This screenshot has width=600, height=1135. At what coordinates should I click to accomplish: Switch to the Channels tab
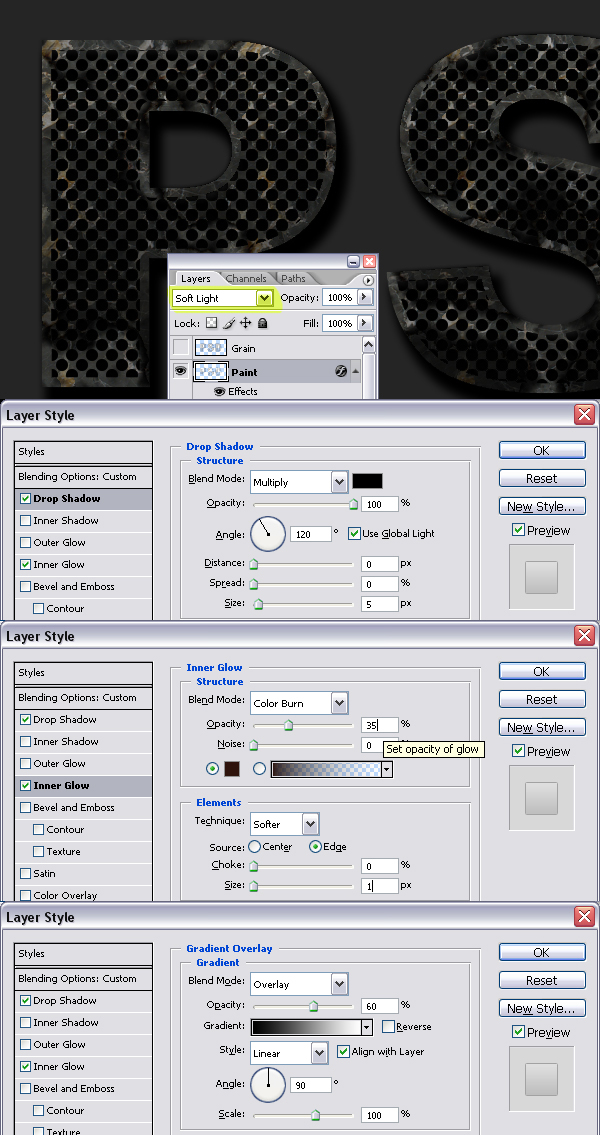coord(245,278)
